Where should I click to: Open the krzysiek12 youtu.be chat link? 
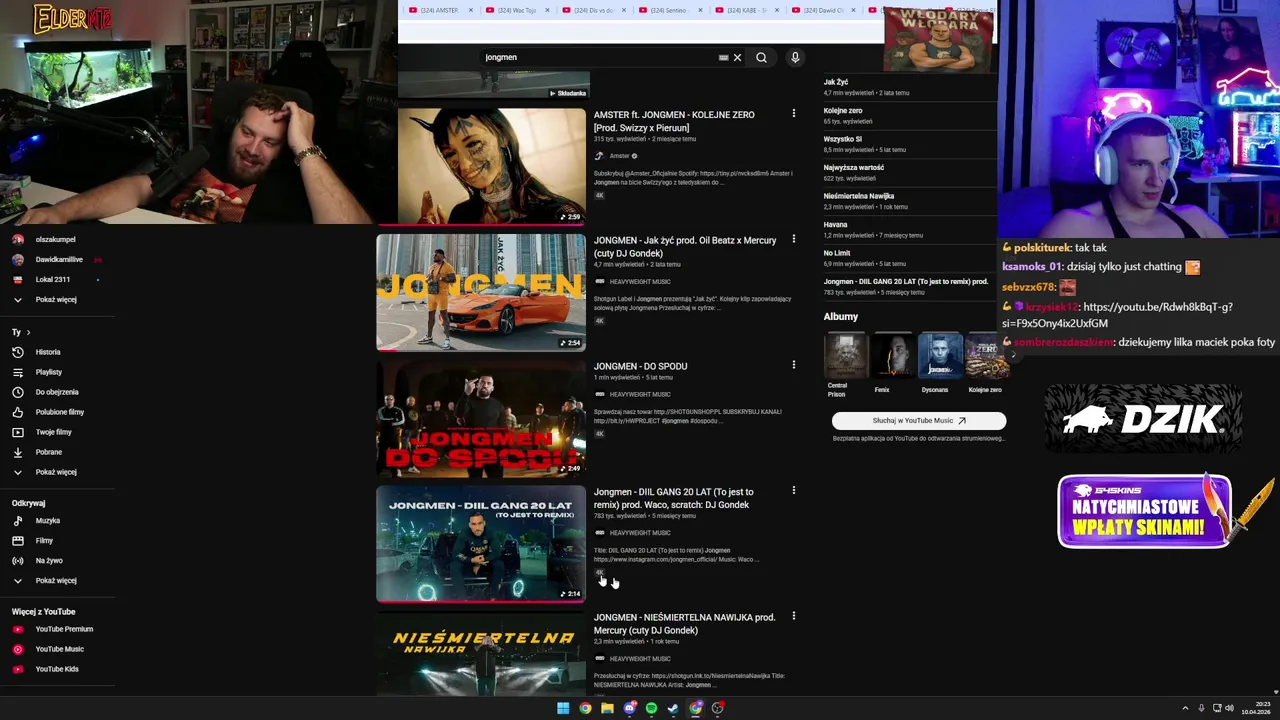pyautogui.click(x=1118, y=315)
